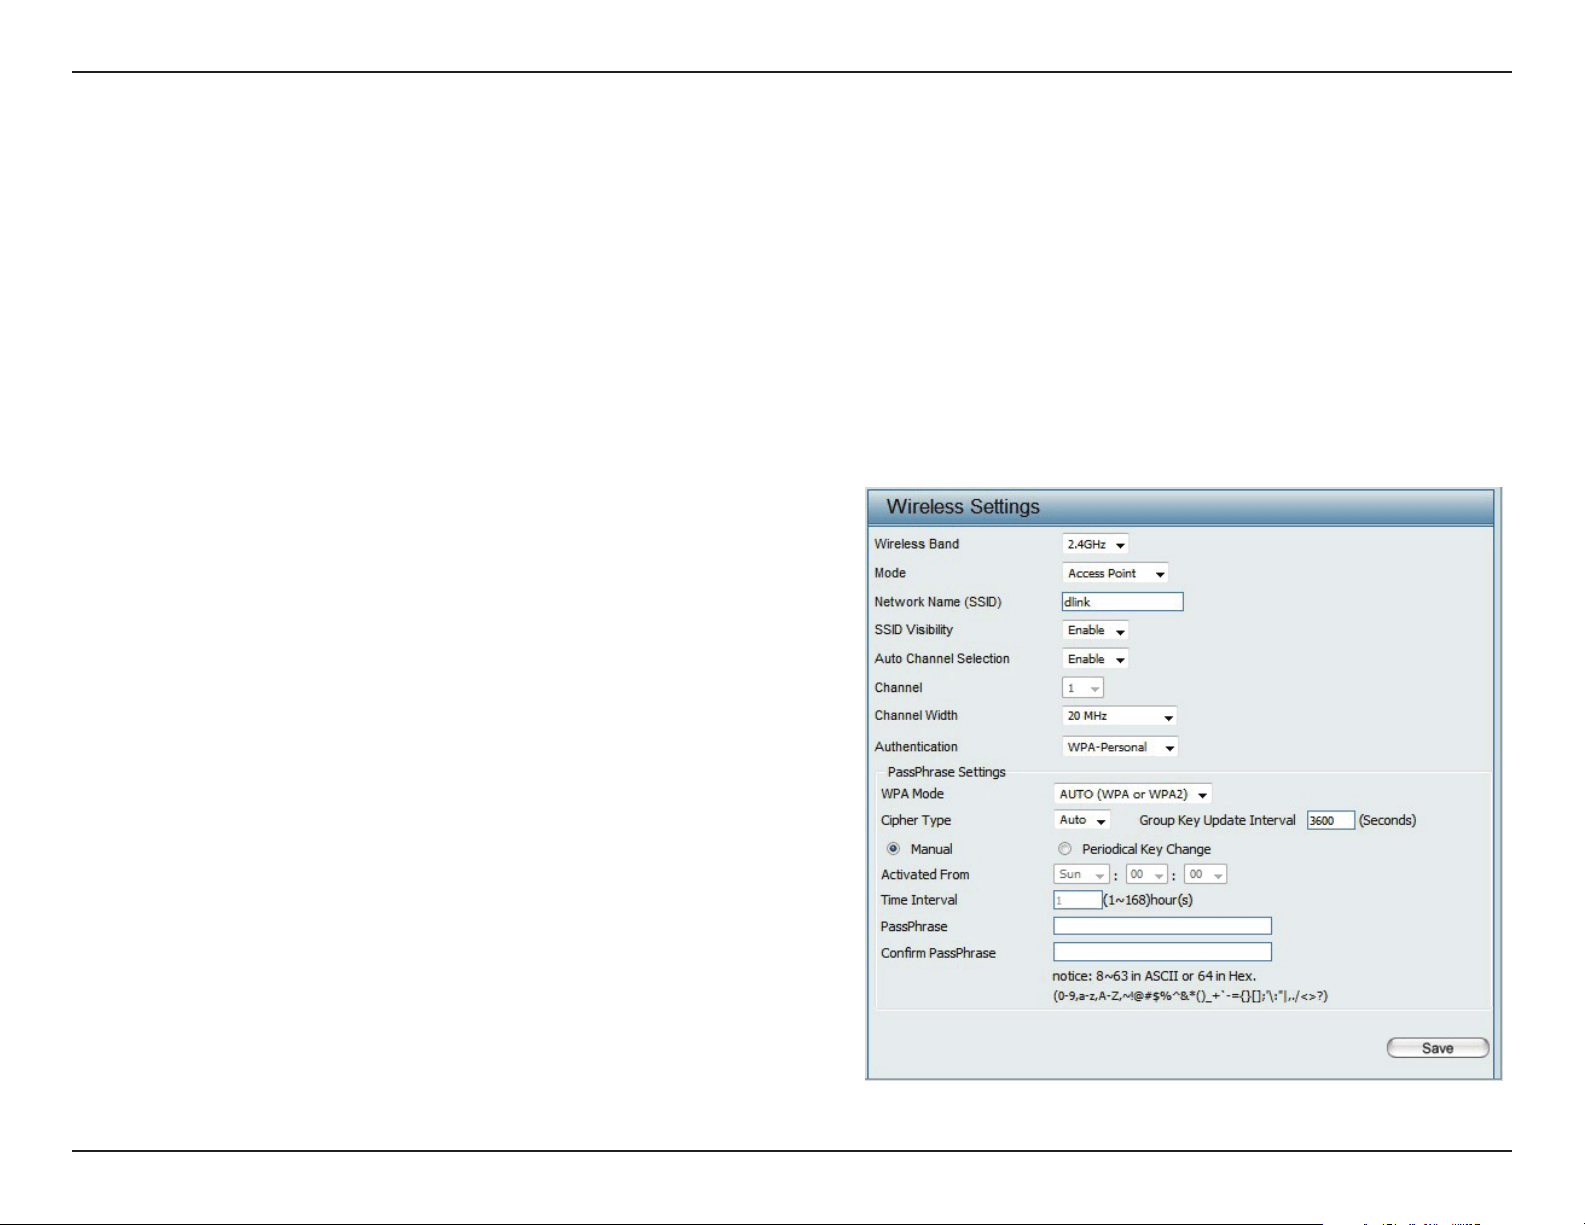This screenshot has width=1585, height=1225.
Task: Click the (Seconds) label
Action: tap(1387, 820)
